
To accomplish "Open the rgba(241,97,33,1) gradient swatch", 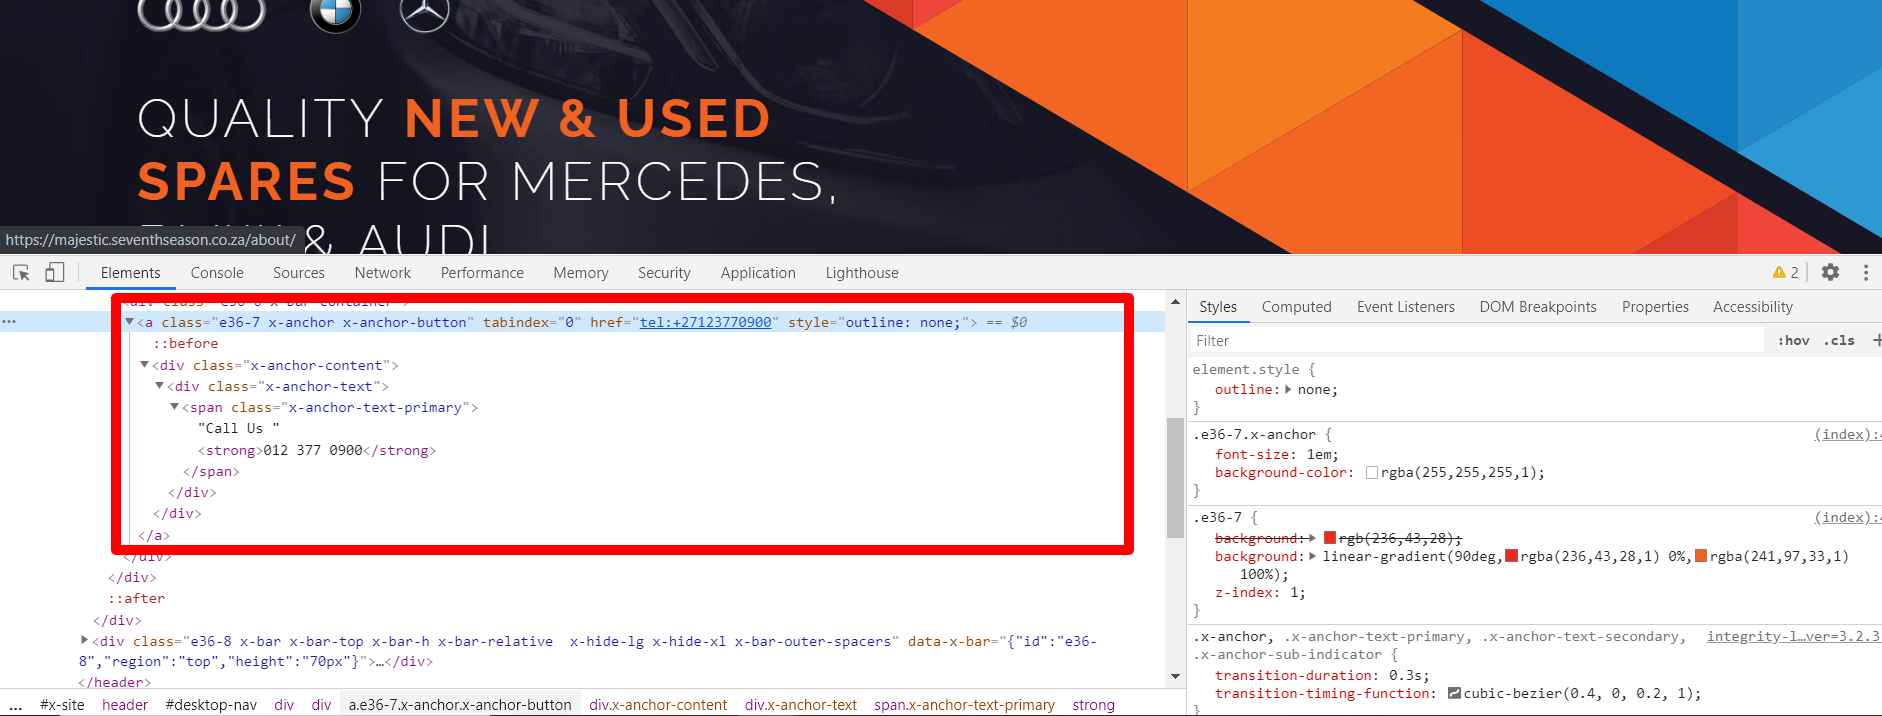I will pos(1701,556).
